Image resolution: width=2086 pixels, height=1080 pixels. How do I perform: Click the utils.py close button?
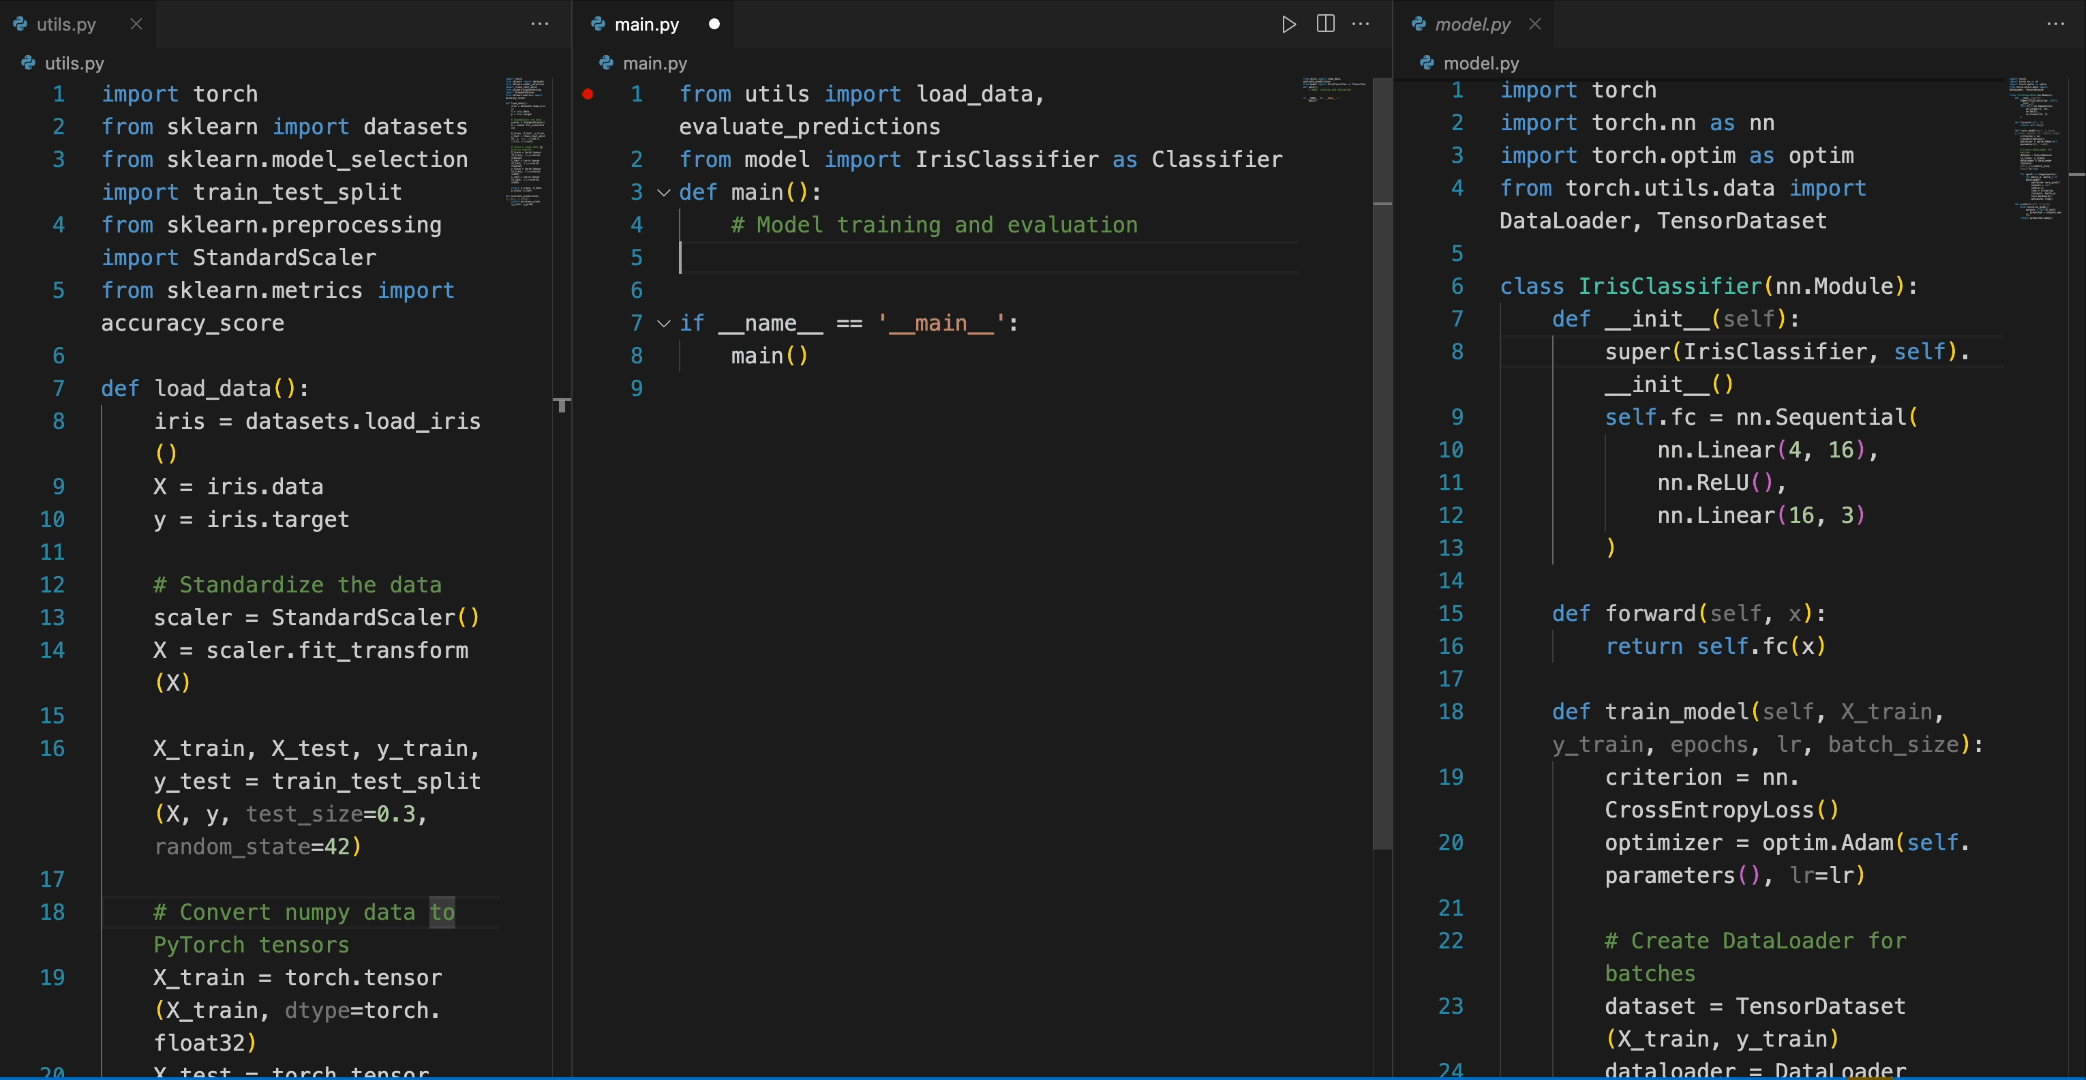pyautogui.click(x=135, y=22)
